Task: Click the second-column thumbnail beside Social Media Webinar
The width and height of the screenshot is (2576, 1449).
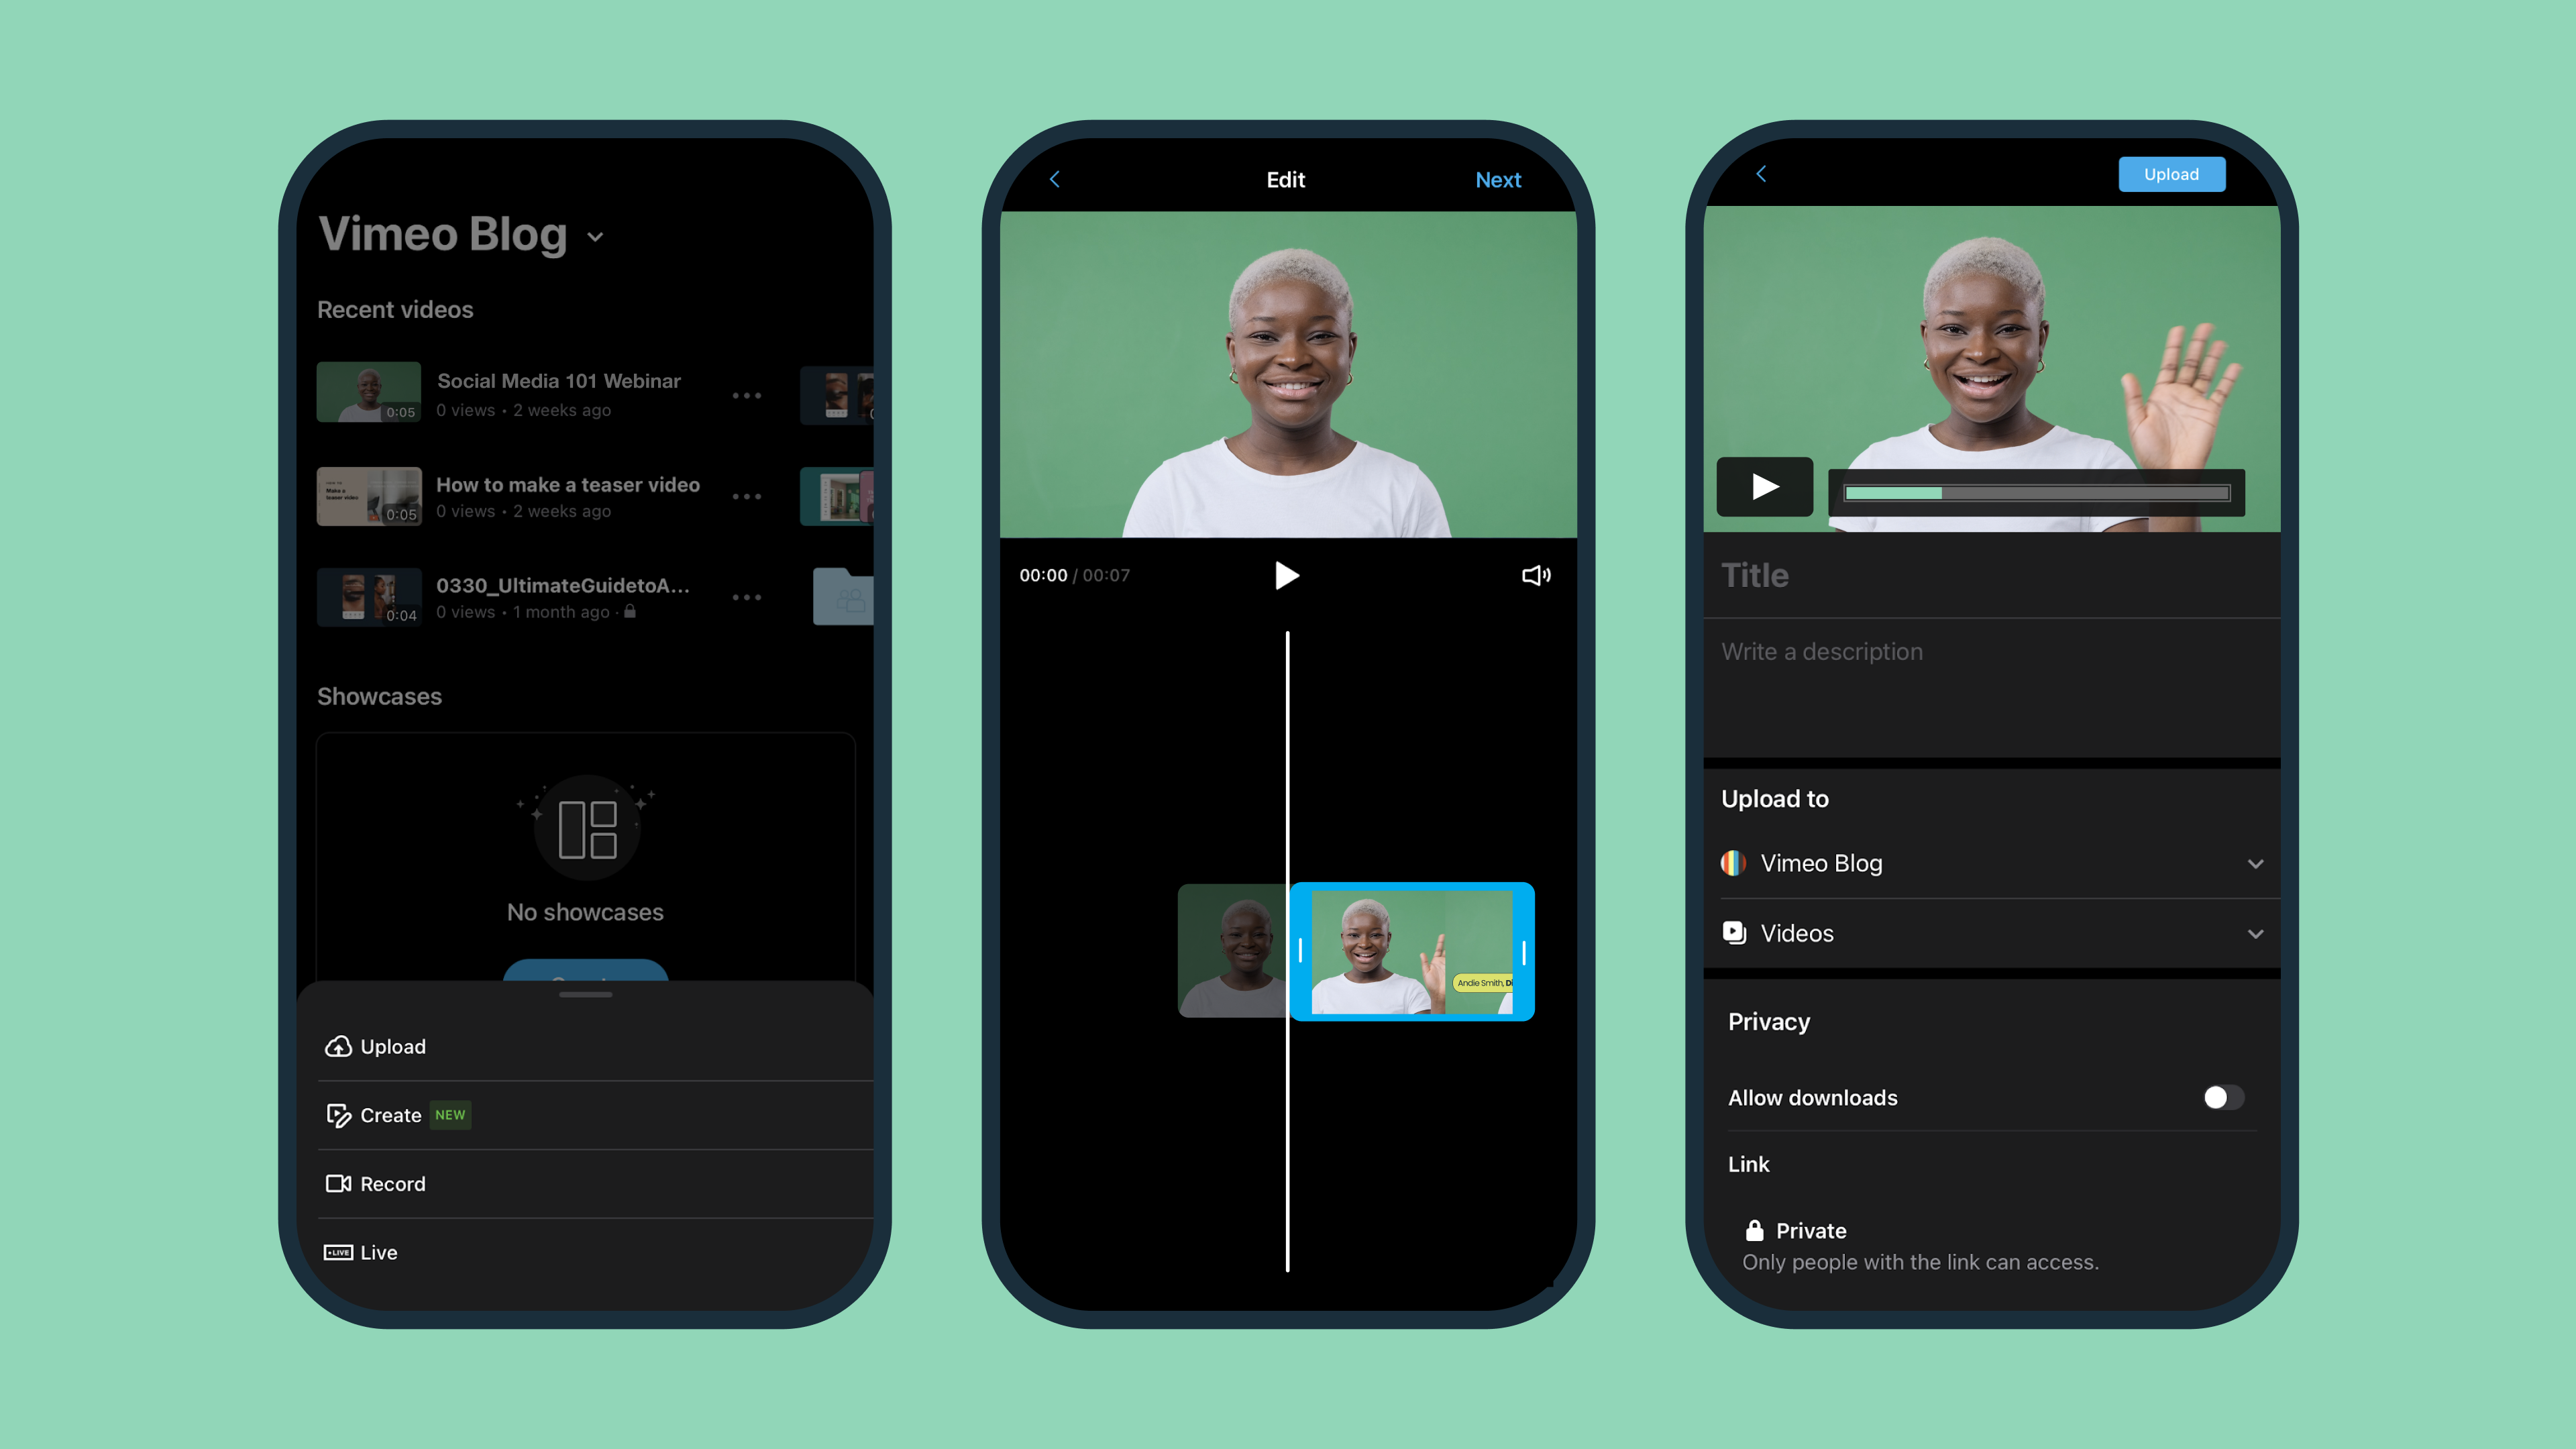Action: click(837, 396)
